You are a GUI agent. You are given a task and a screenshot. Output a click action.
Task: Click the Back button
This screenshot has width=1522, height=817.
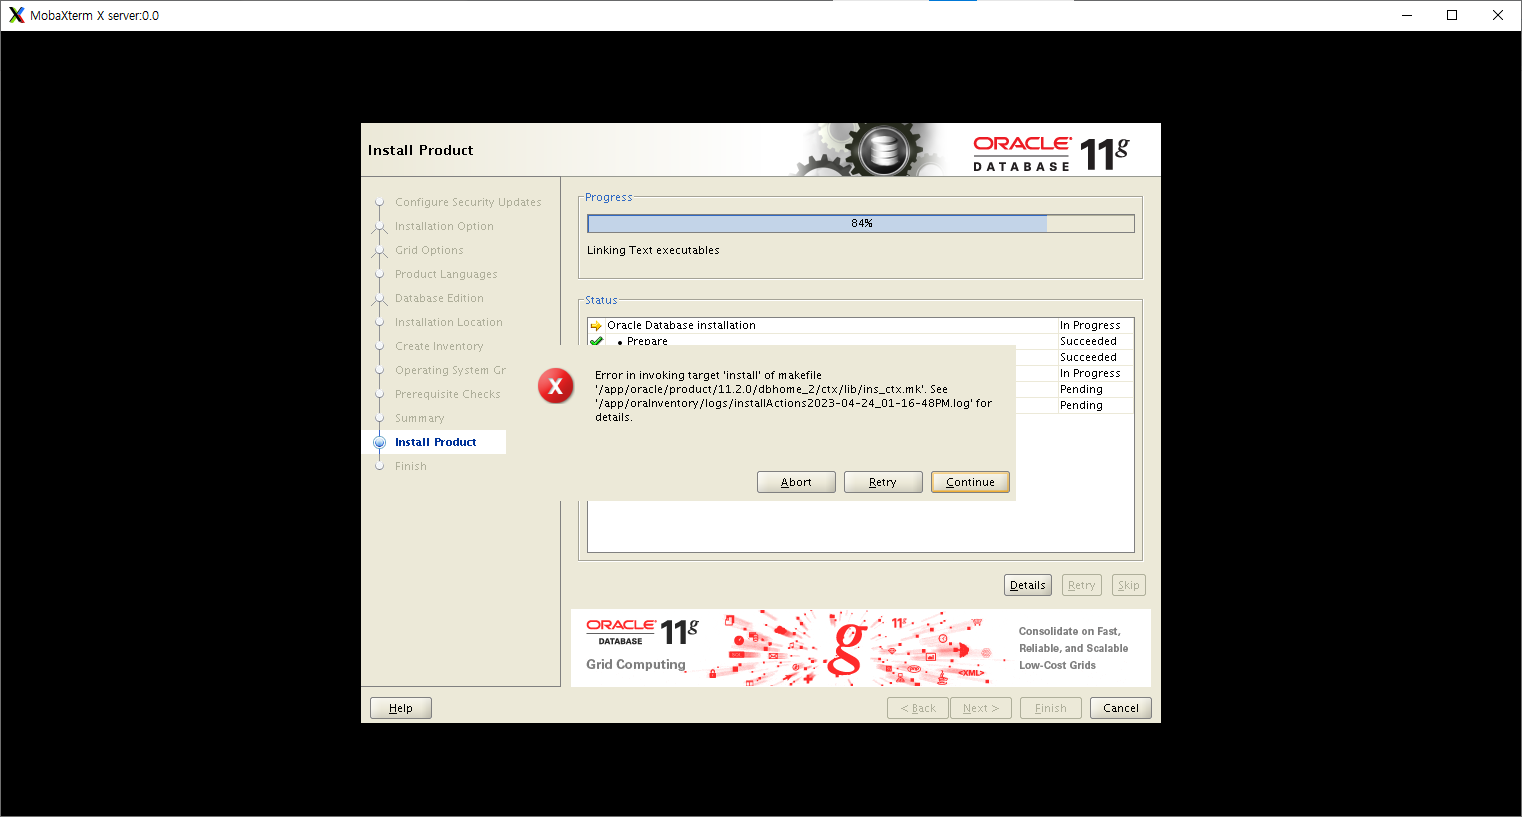[x=918, y=708]
